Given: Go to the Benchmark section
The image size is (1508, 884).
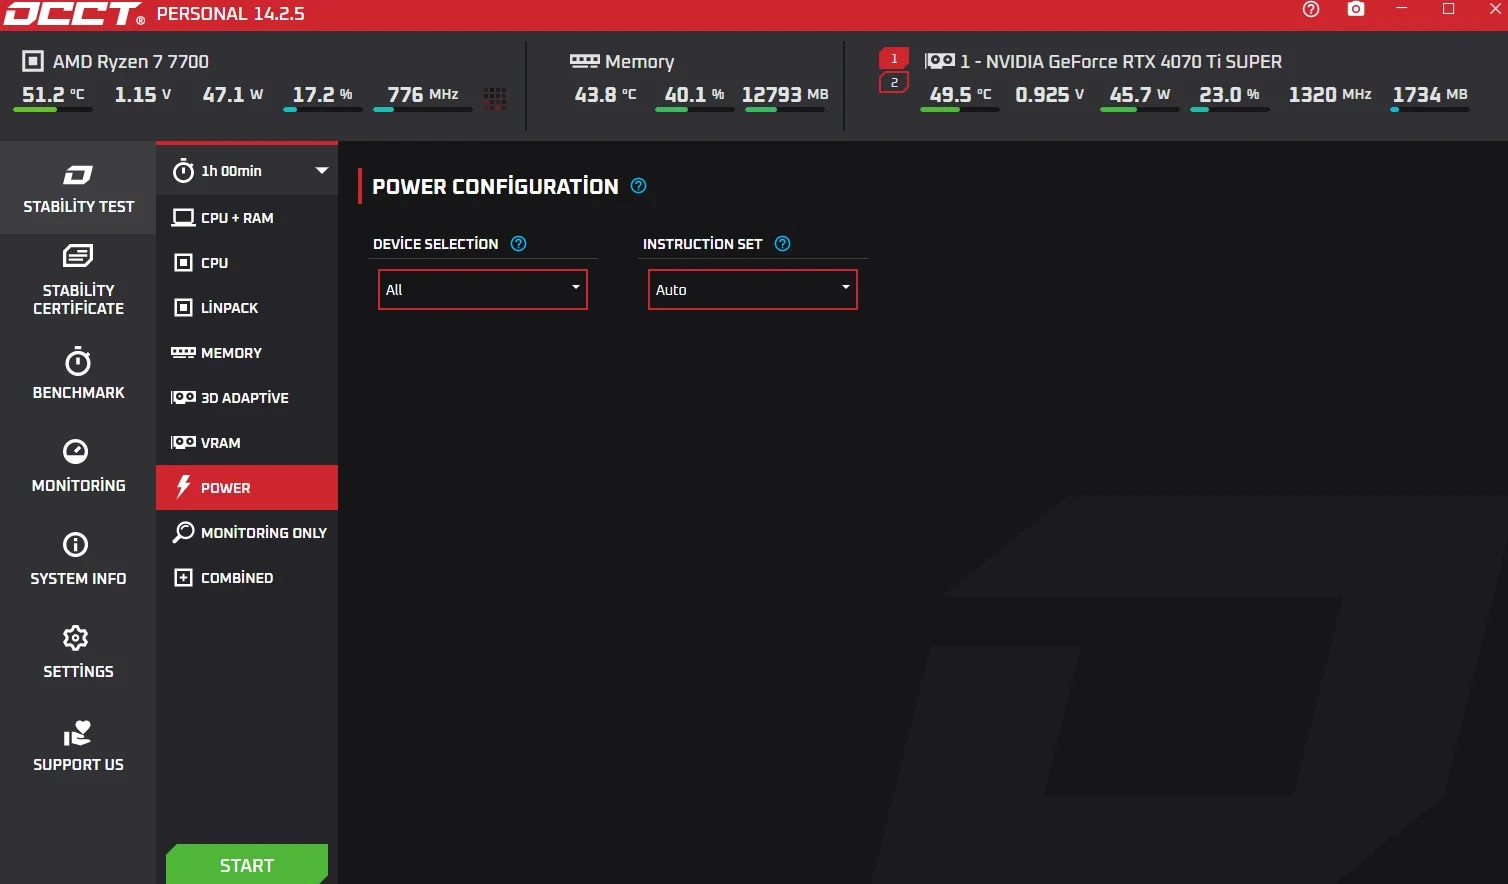Looking at the screenshot, I should (x=78, y=373).
